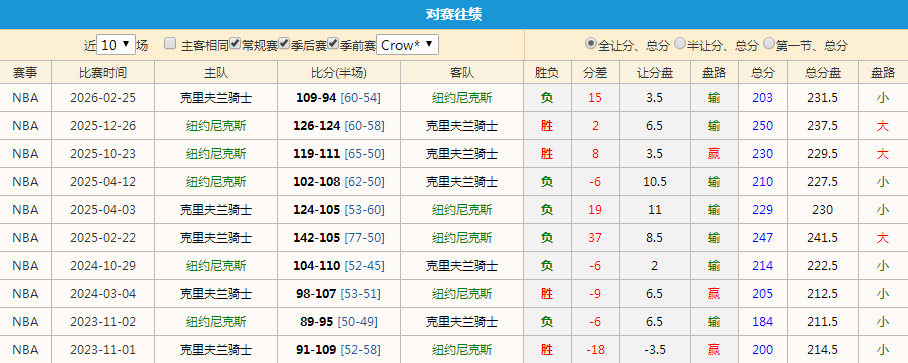Click the [53-60] half-time score
Image resolution: width=908 pixels, height=363 pixels.
(365, 210)
